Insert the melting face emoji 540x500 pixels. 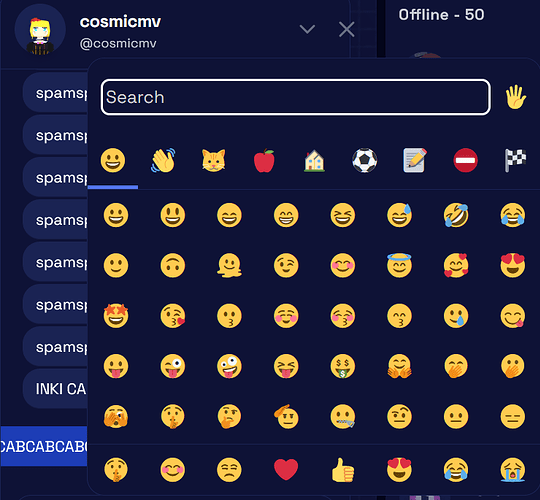[229, 265]
